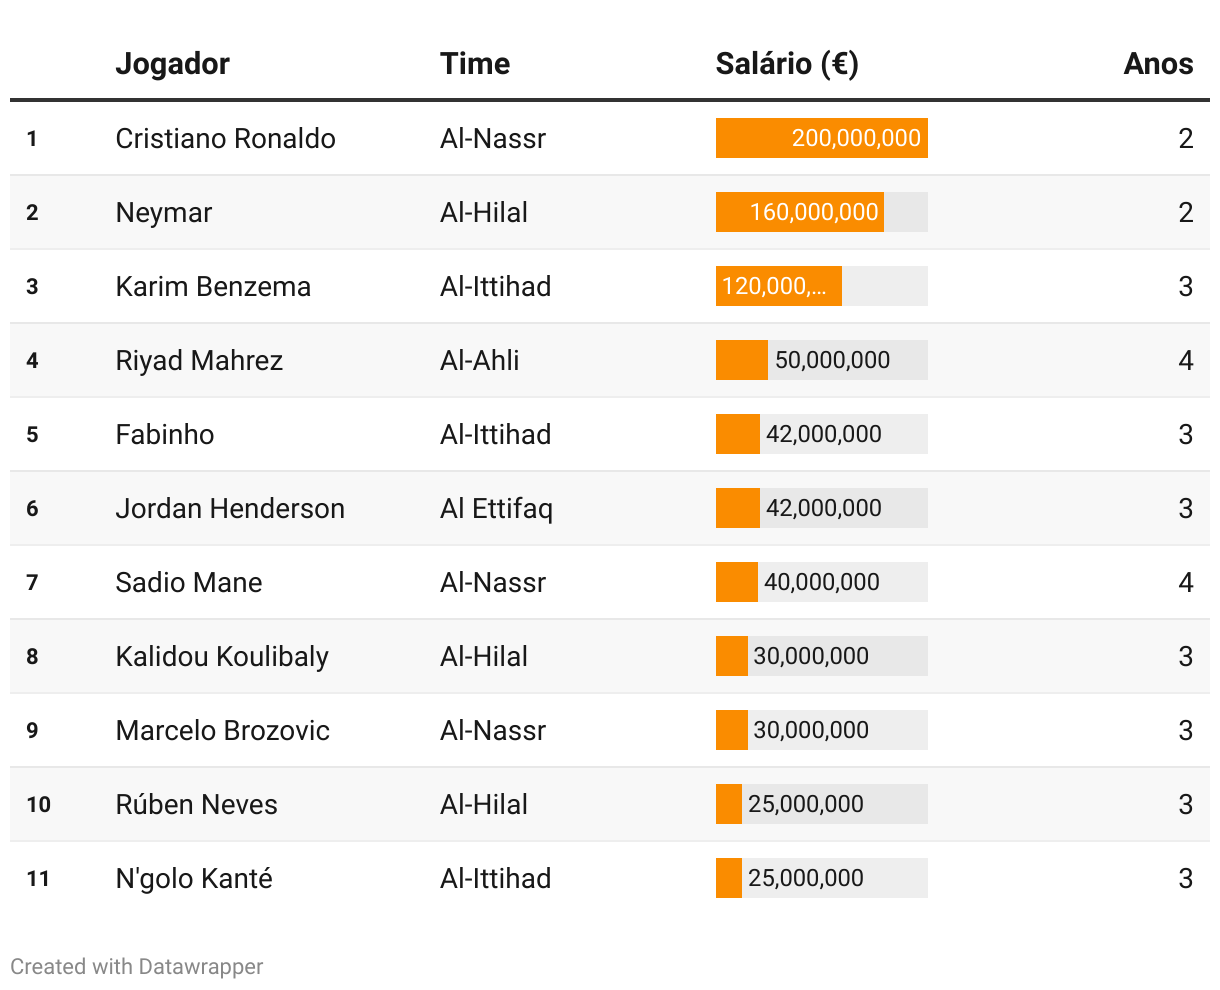
Task: Click Rúben Neves player name
Action: point(196,804)
